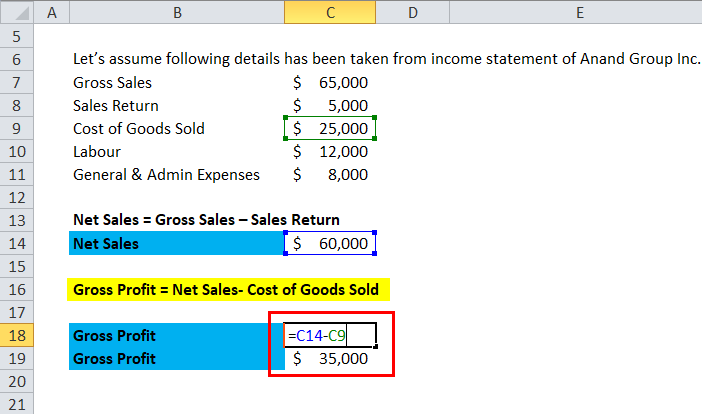Select row 7 header
The width and height of the screenshot is (702, 414).
[17, 82]
